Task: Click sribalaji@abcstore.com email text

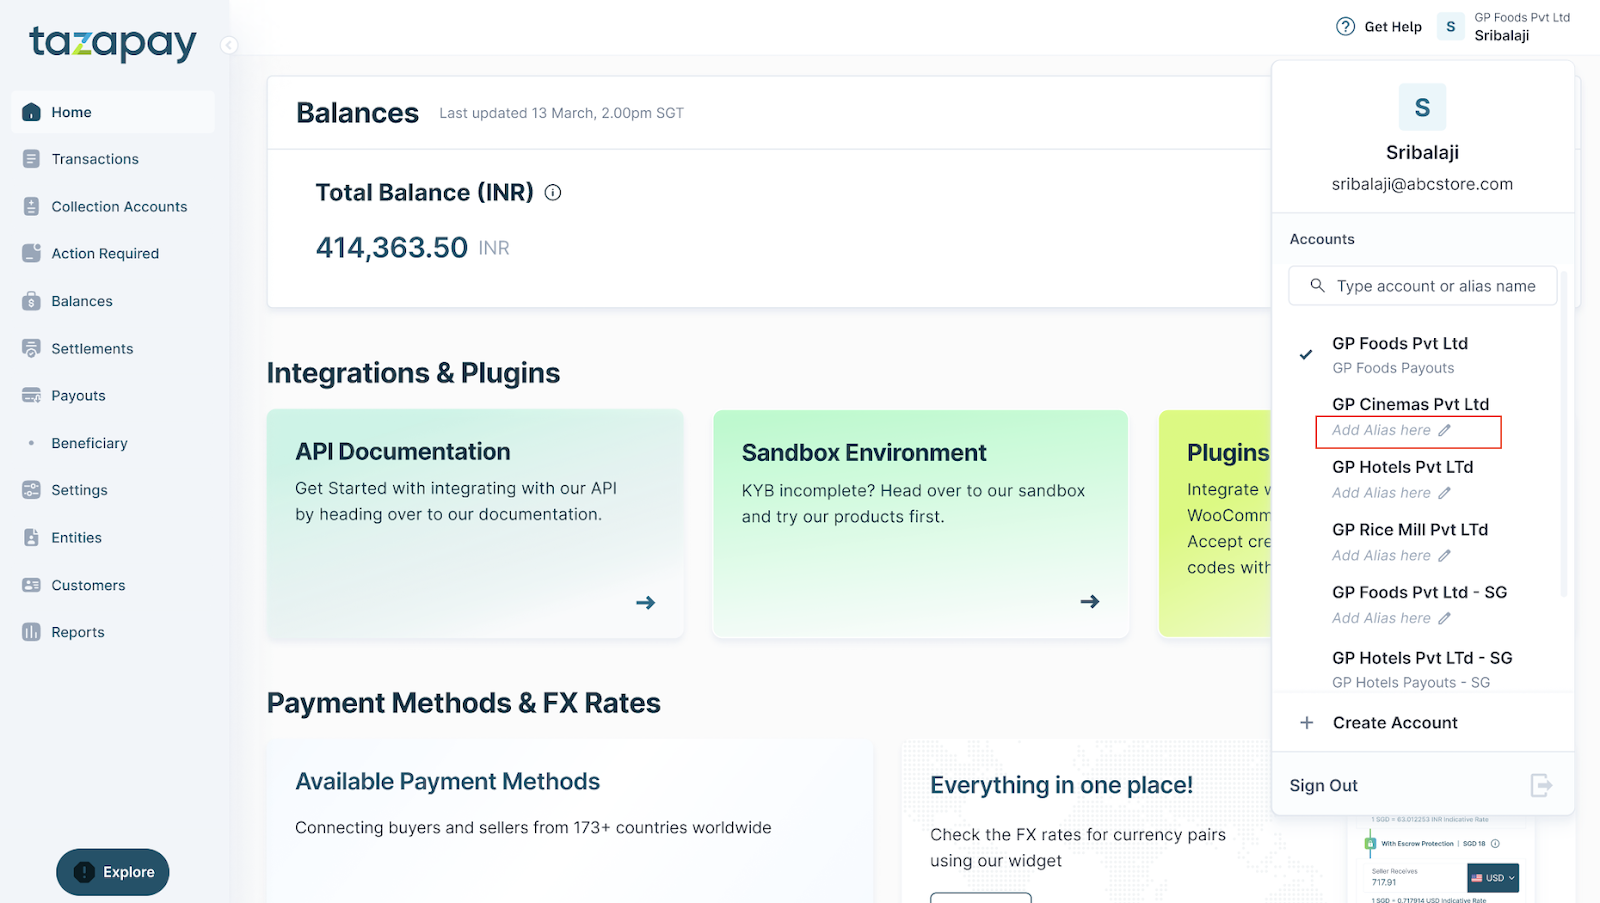Action: [x=1422, y=184]
